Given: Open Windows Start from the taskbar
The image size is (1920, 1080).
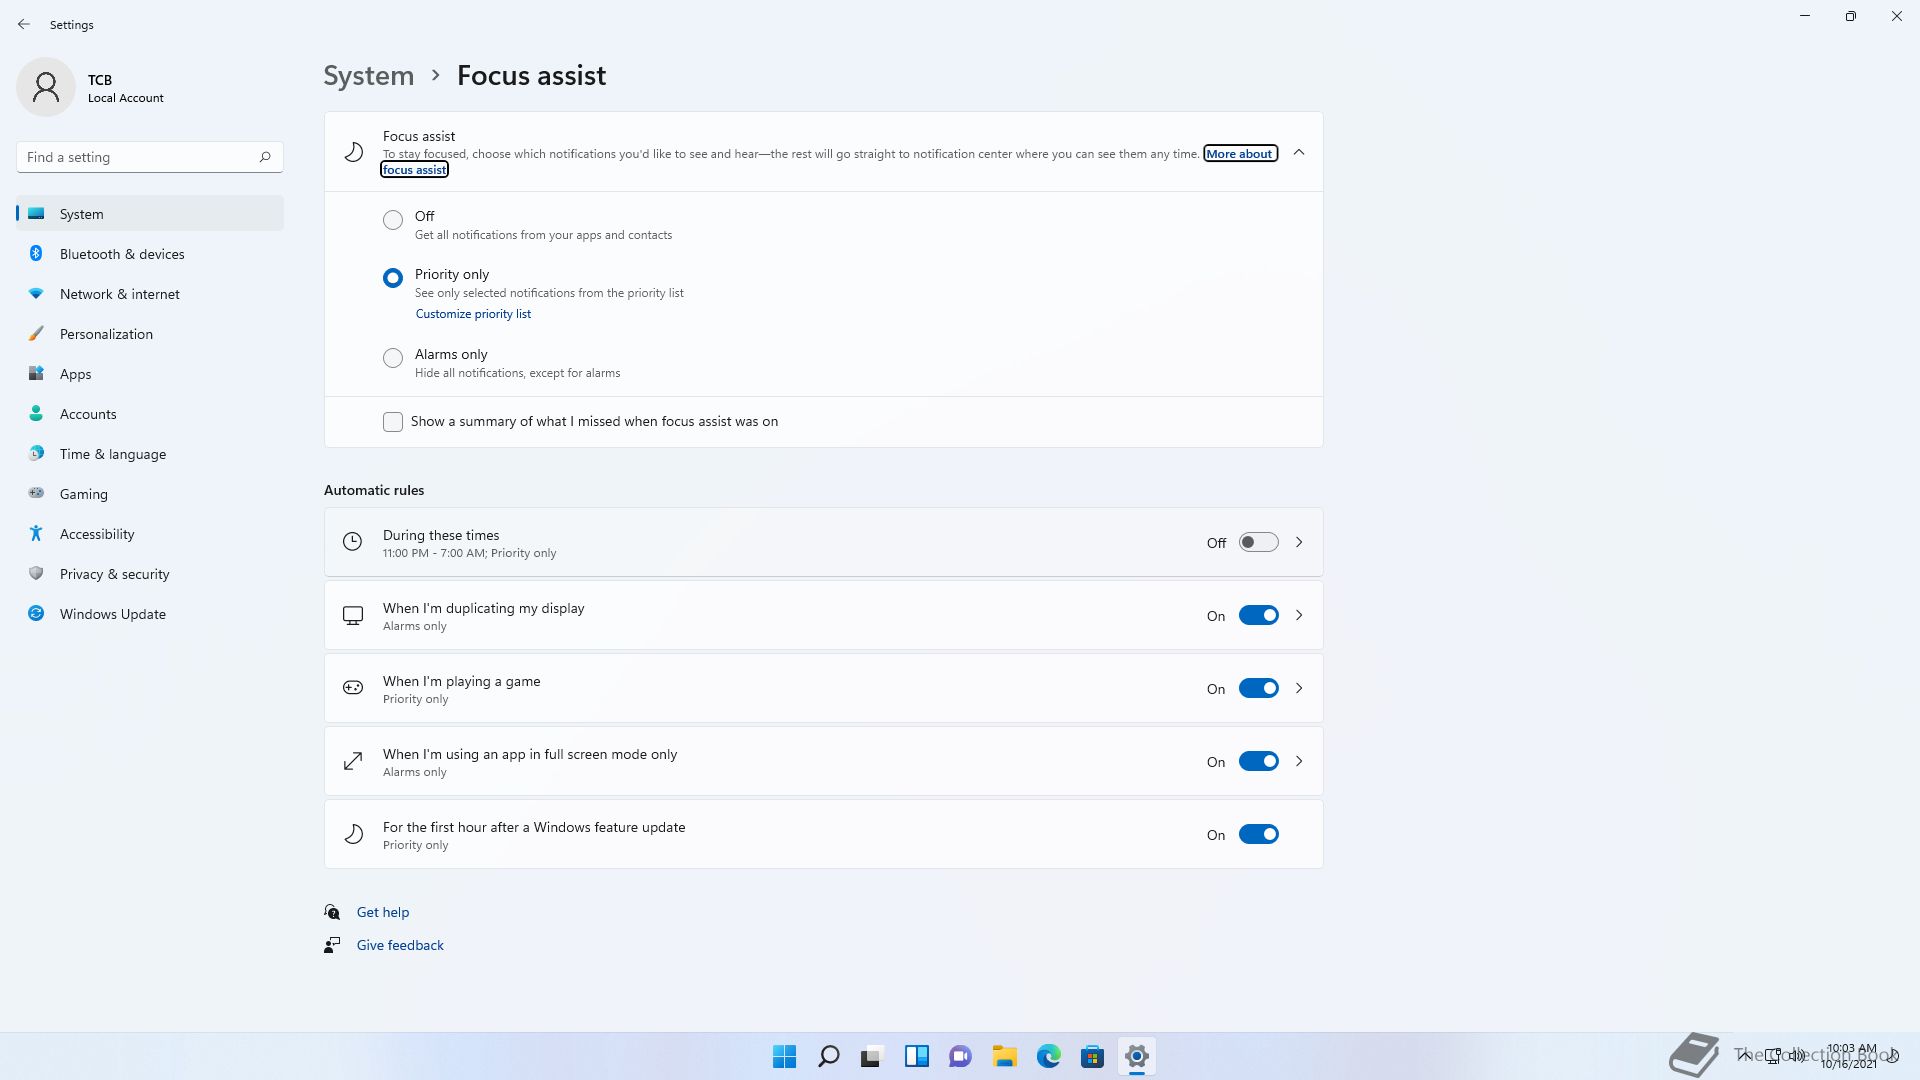Looking at the screenshot, I should [x=785, y=1056].
